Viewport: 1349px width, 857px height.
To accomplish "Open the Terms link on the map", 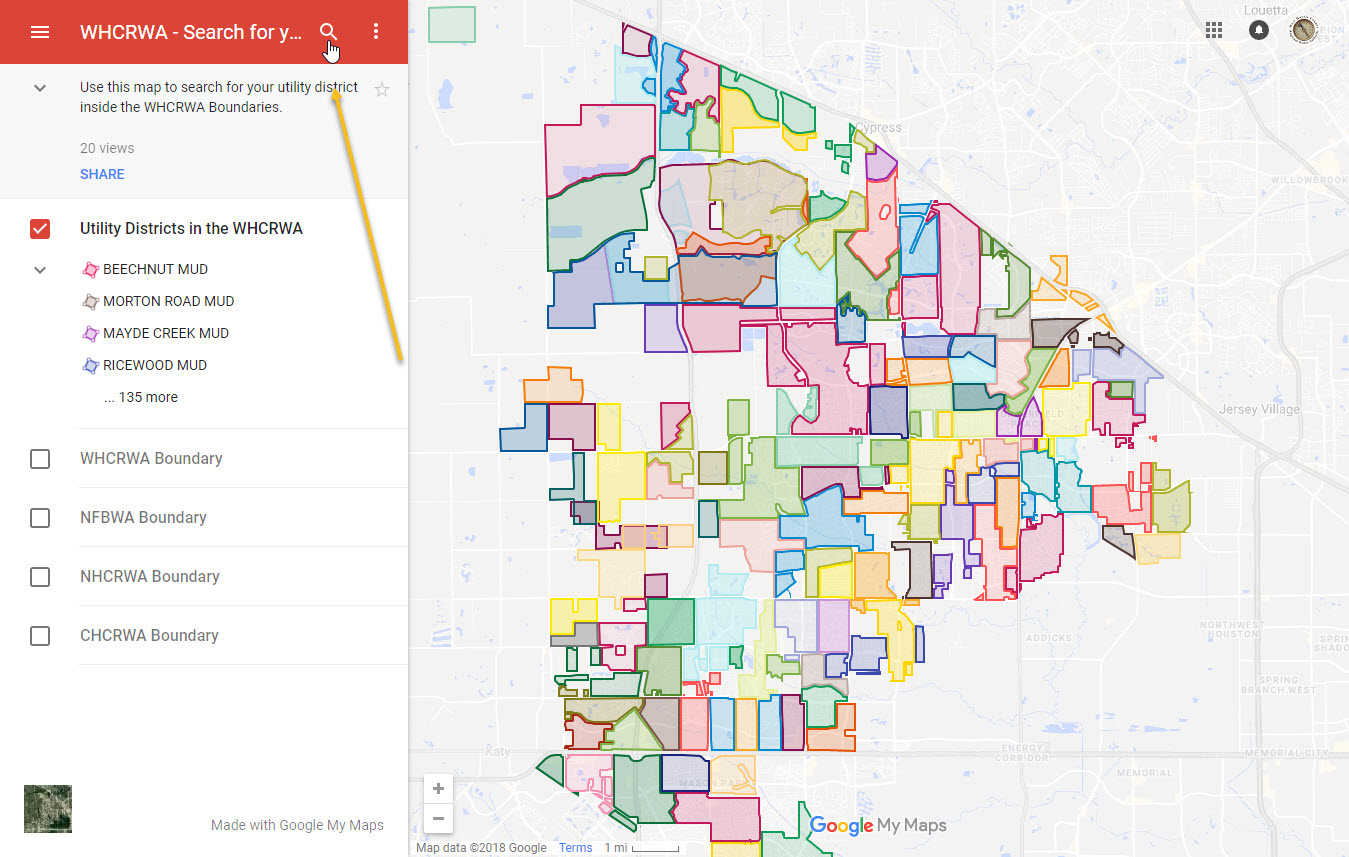I will (x=576, y=848).
